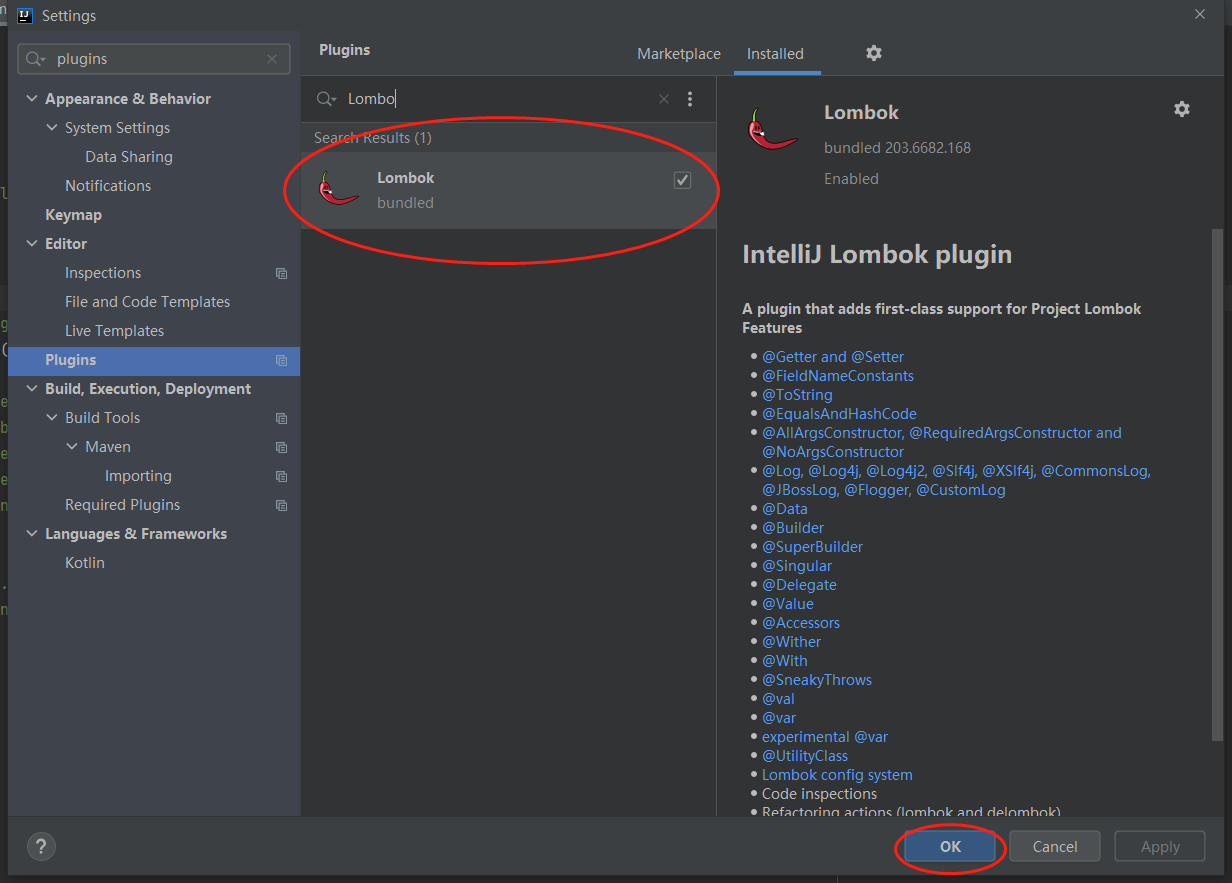Screen dimensions: 1232x883
Task: Open the Lombok config system link
Action: tap(837, 774)
